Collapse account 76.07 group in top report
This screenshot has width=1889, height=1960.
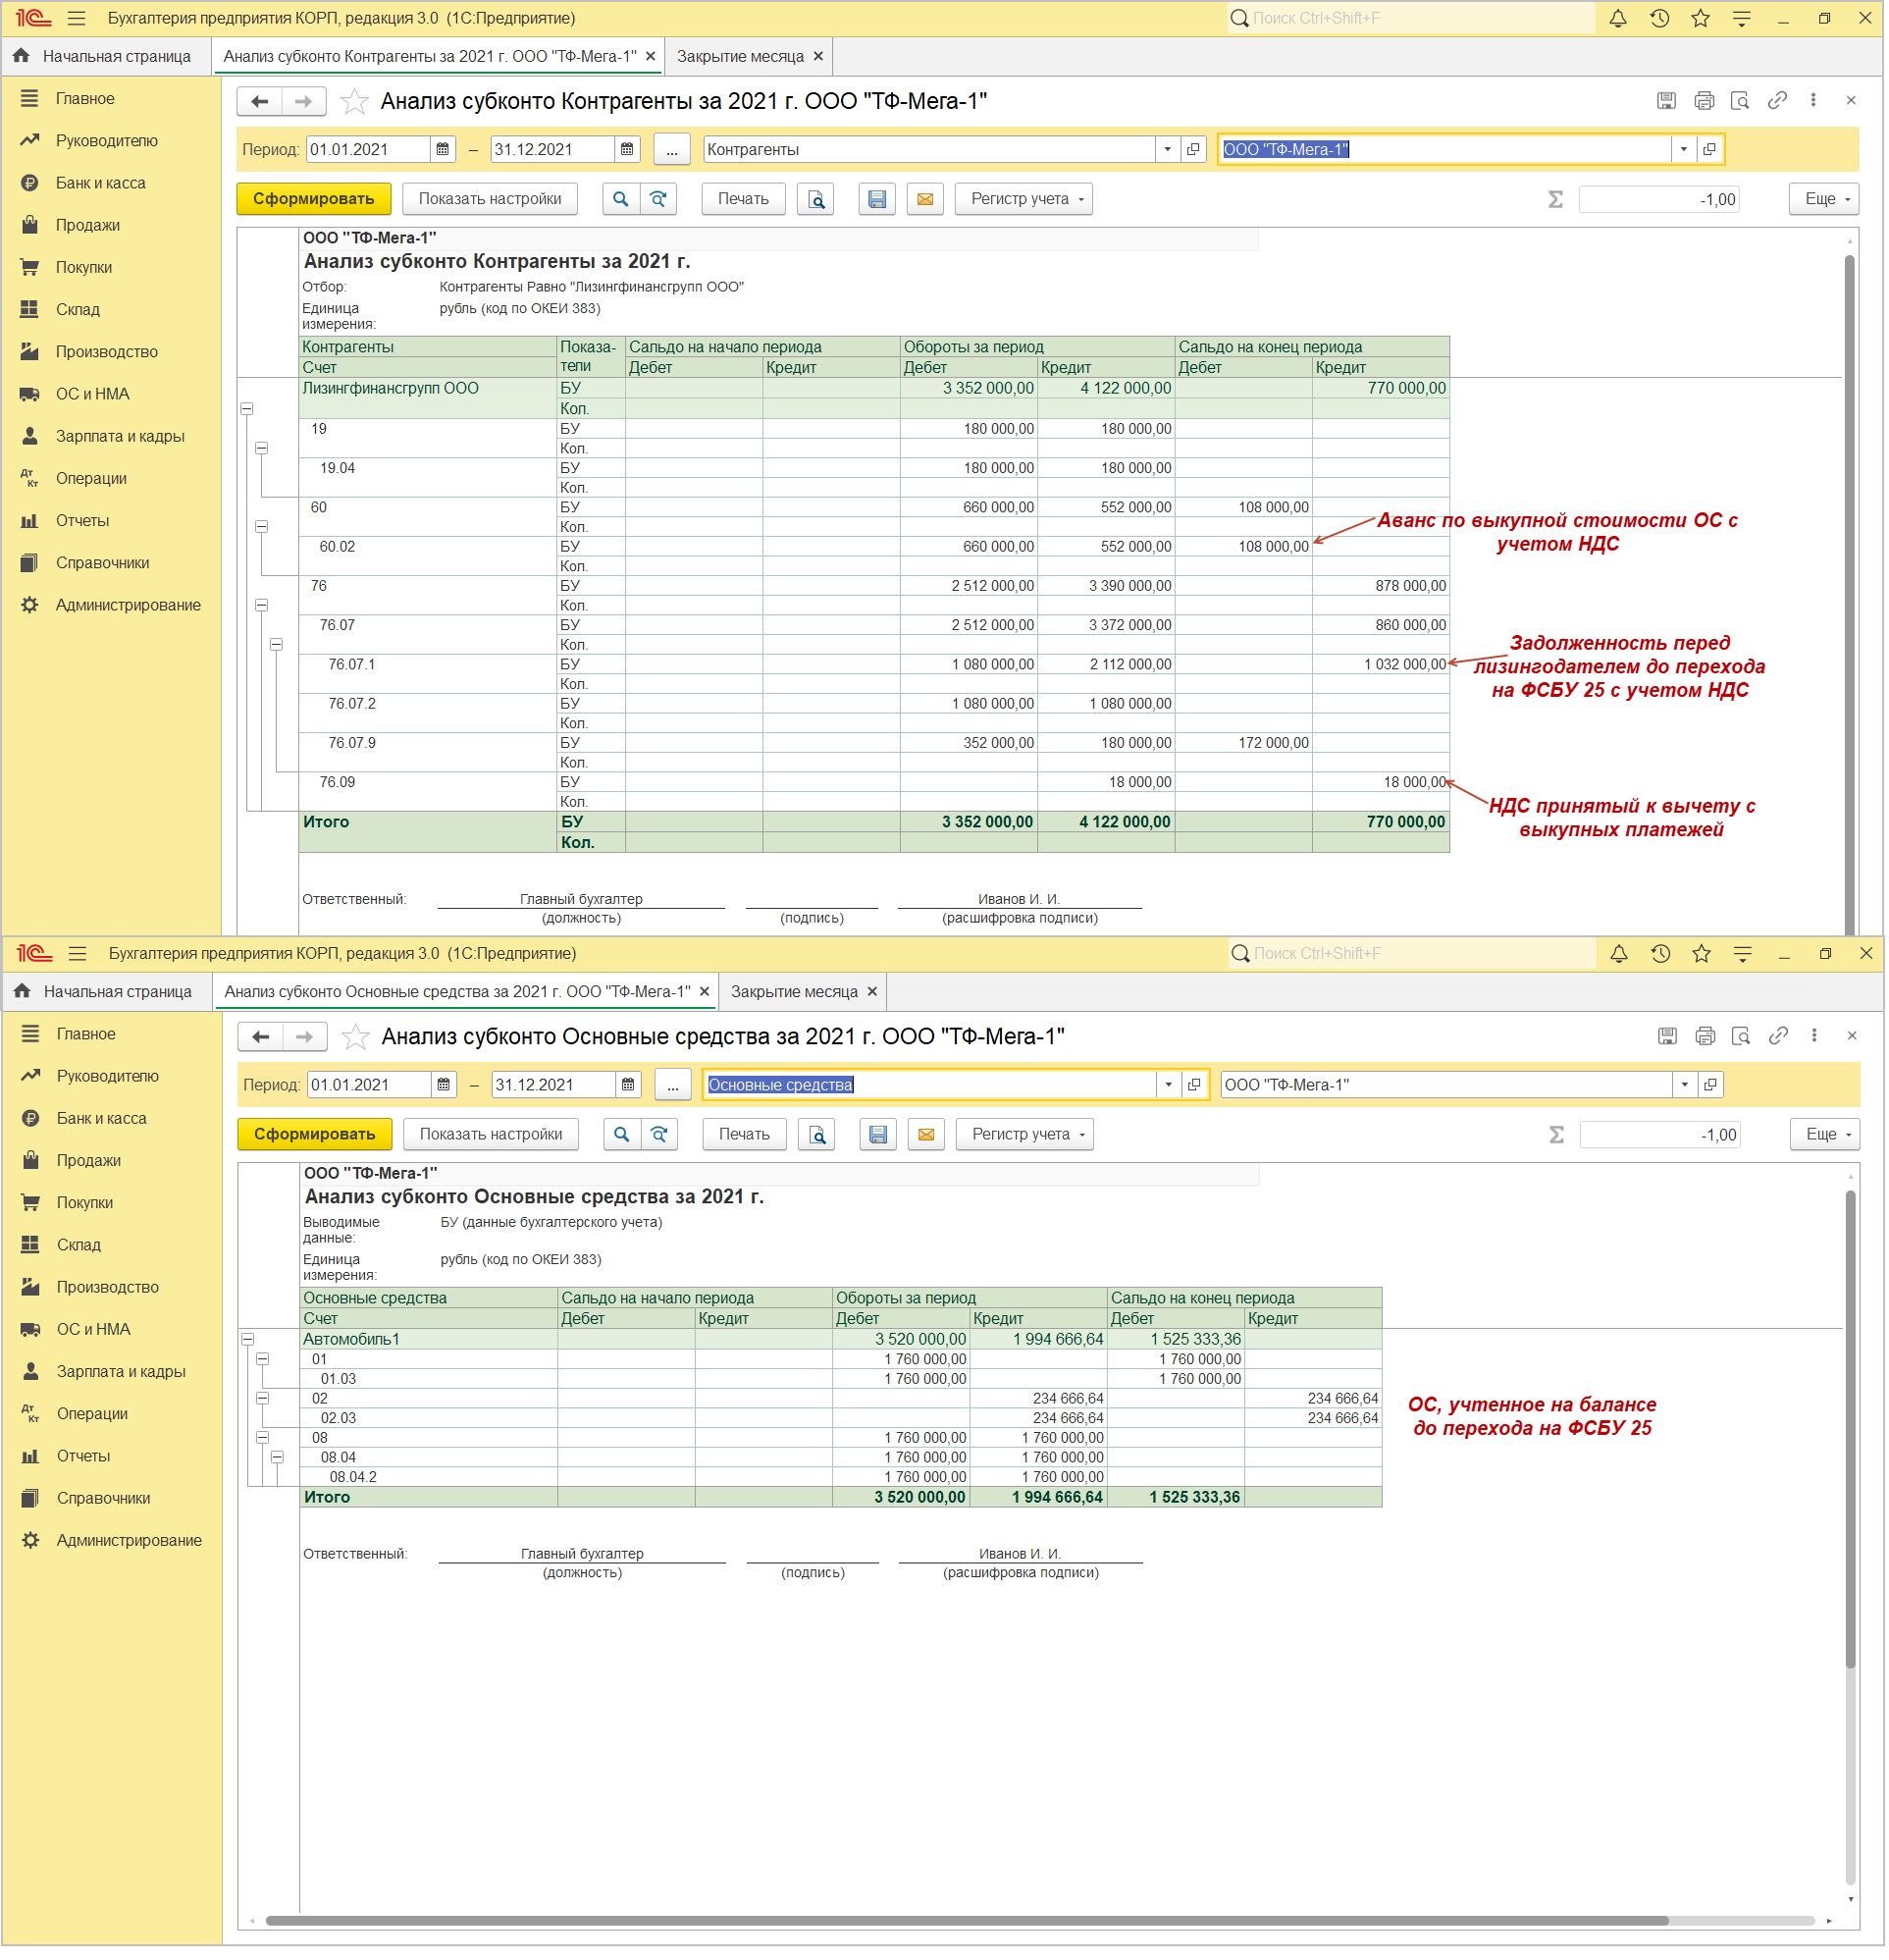tap(277, 645)
